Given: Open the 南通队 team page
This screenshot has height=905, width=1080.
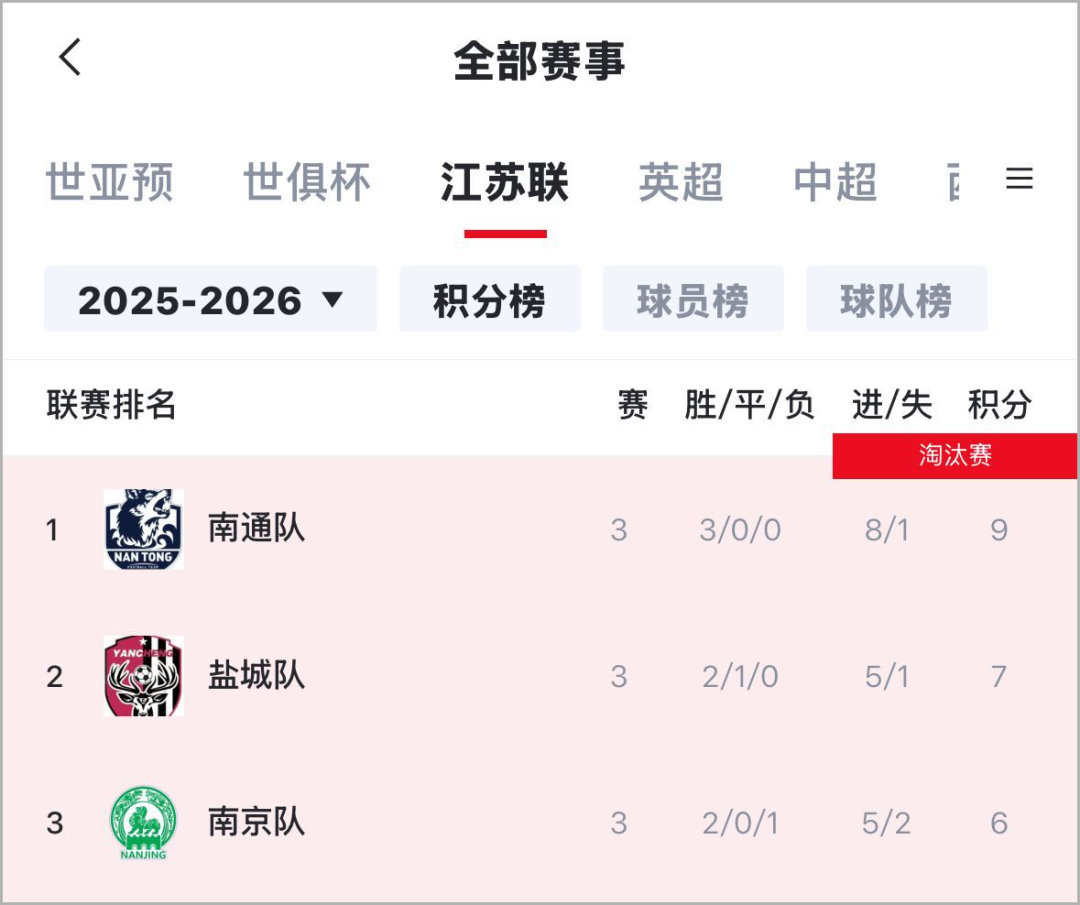Looking at the screenshot, I should [x=256, y=528].
